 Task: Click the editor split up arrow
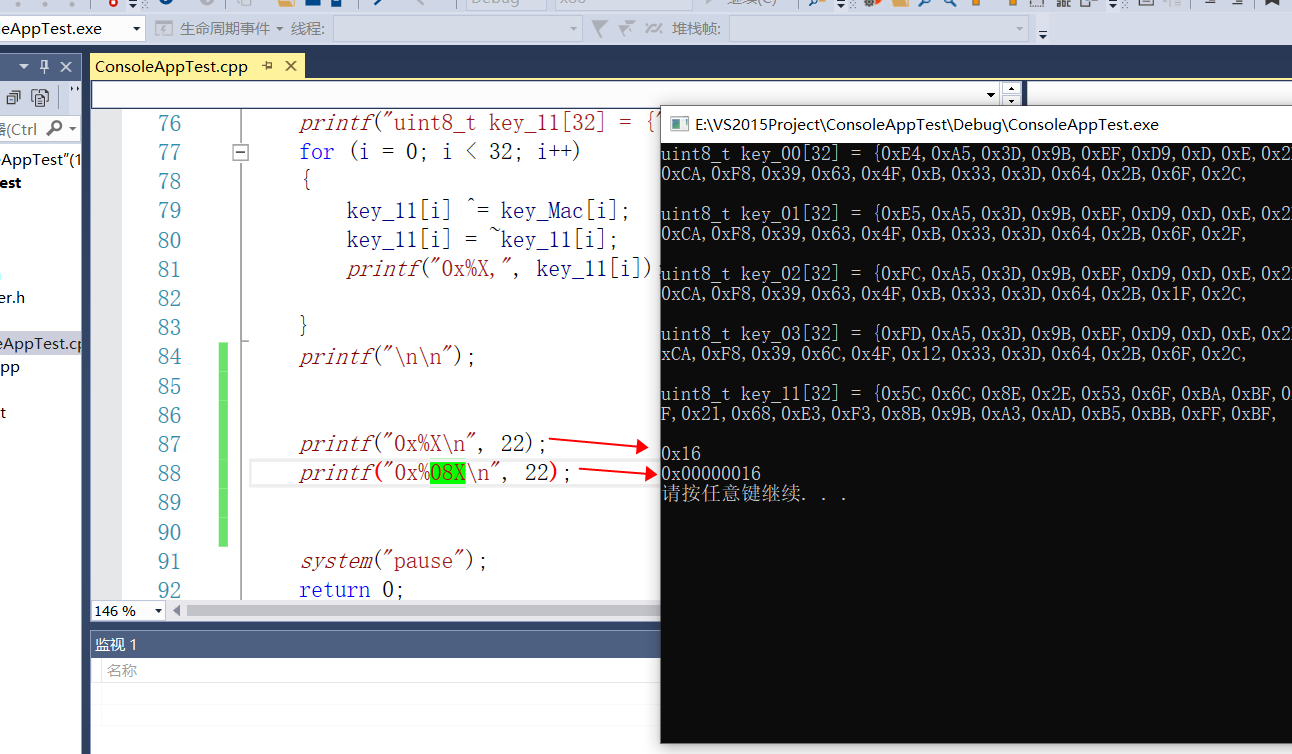click(x=1011, y=89)
